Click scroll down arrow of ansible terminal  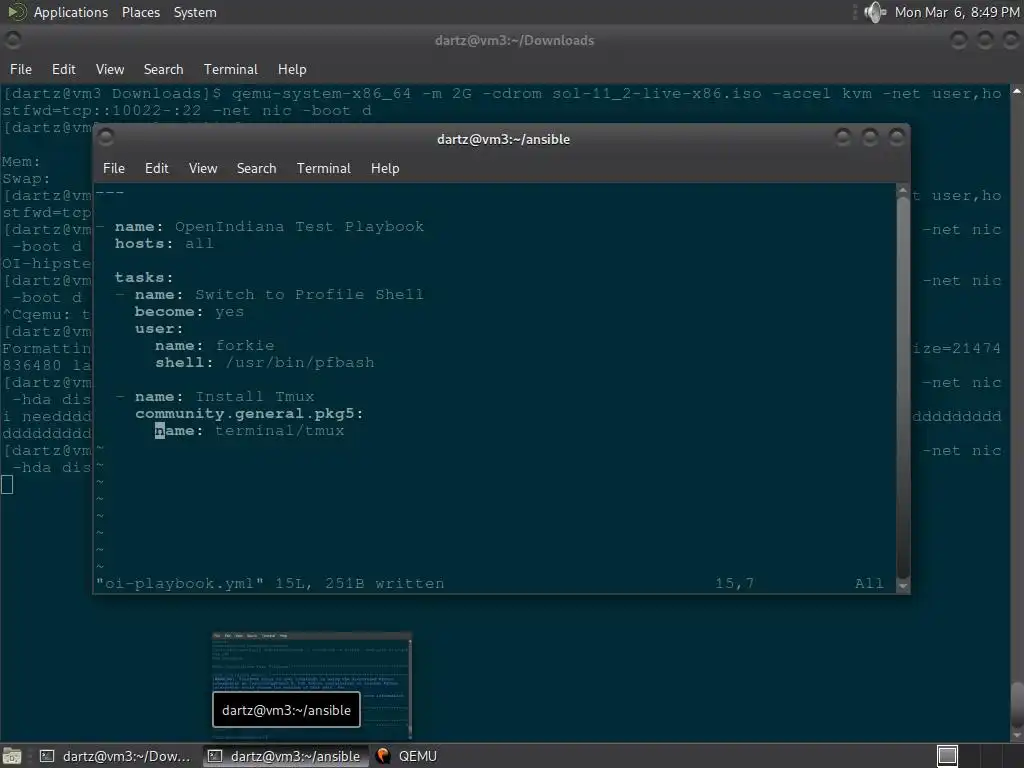coord(903,586)
